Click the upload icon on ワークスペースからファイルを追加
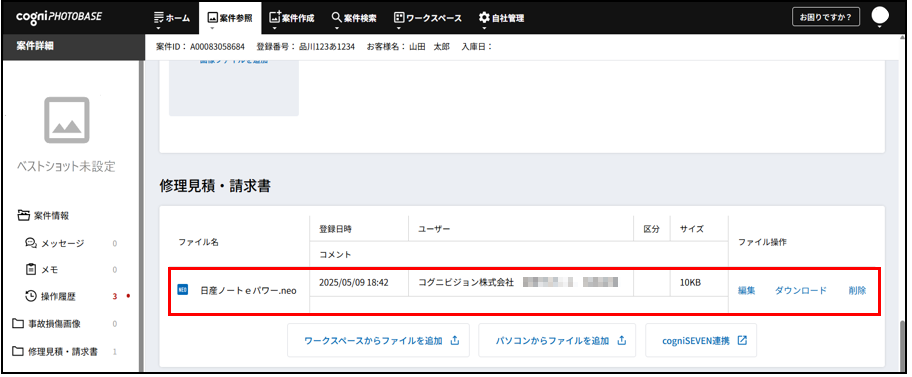 (455, 341)
